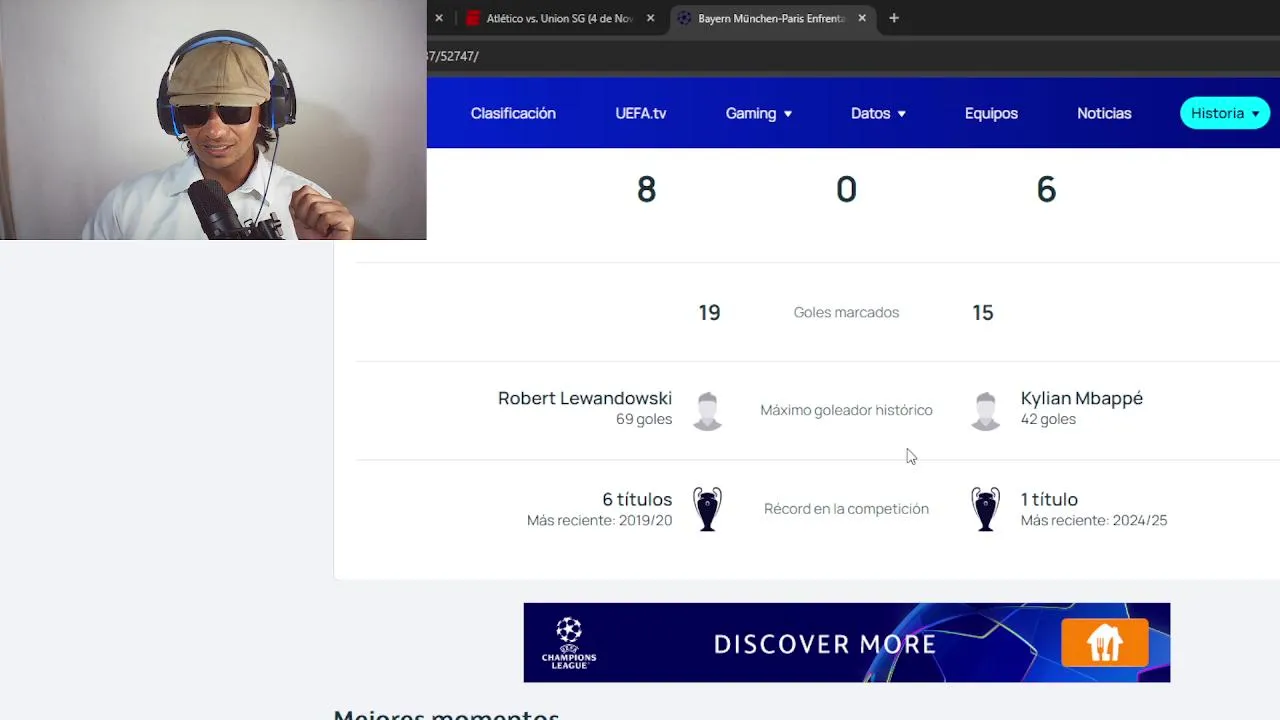Click the '1 título' text
This screenshot has height=720, width=1280.
pos(1049,499)
